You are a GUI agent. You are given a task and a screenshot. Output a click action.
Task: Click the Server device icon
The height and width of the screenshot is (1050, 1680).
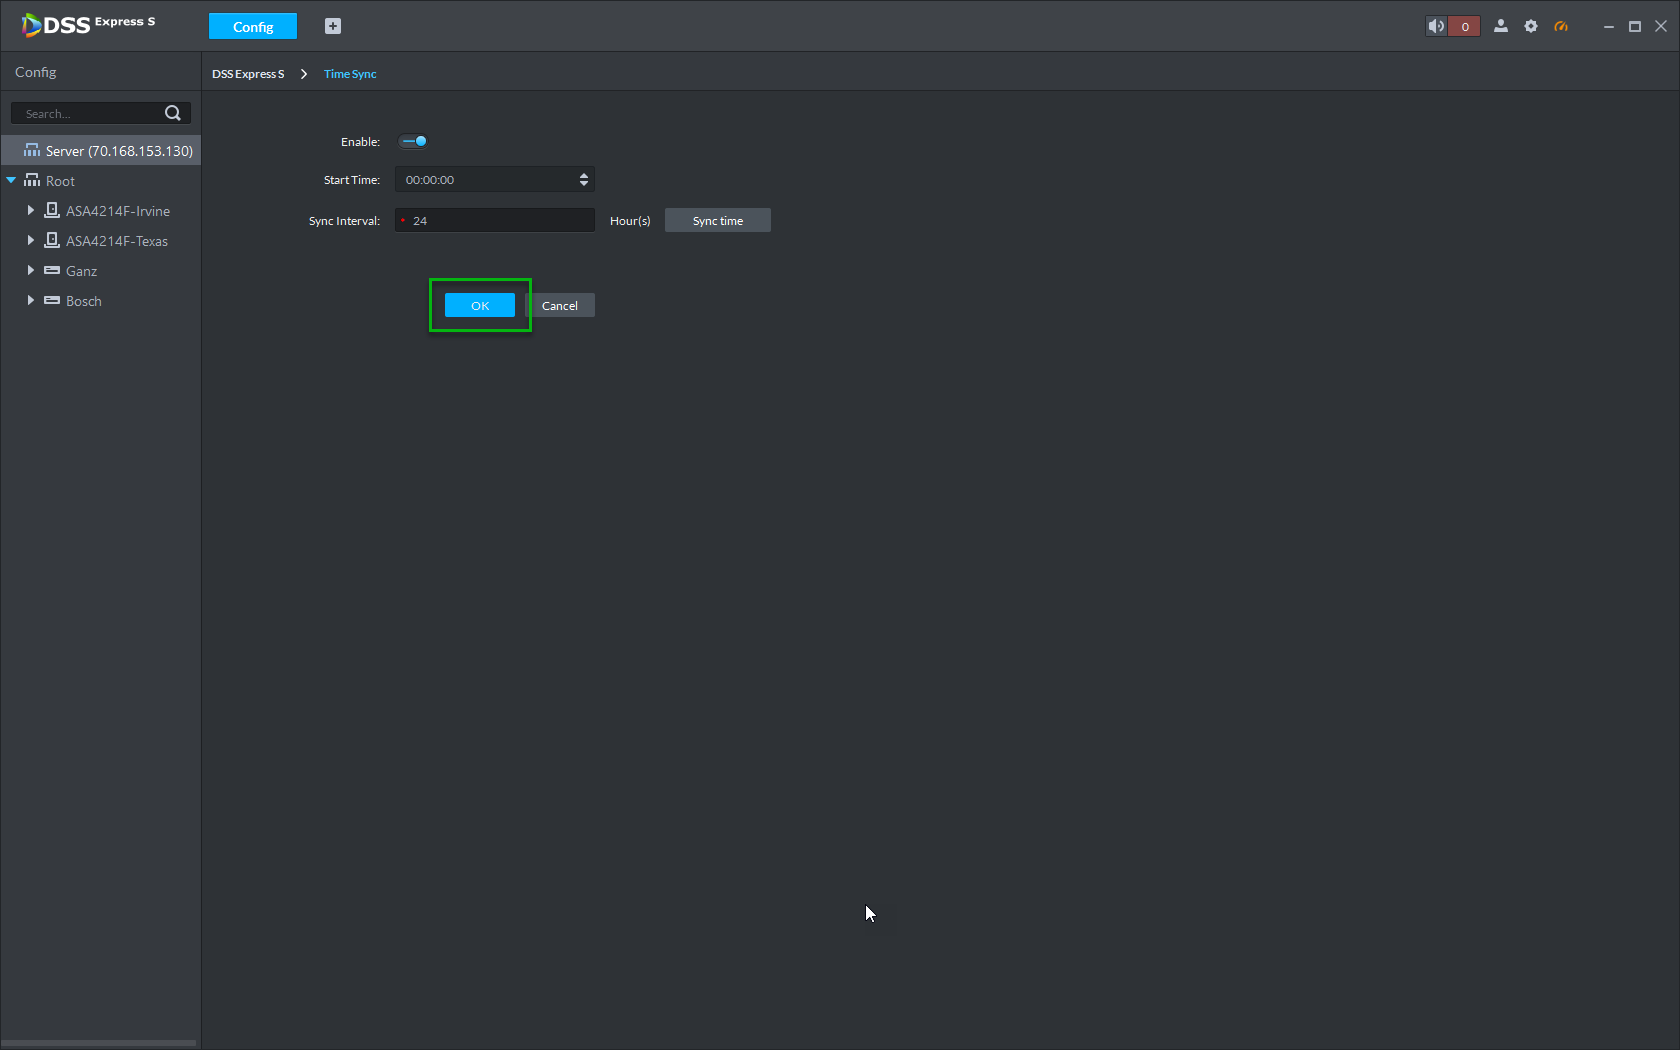click(32, 150)
